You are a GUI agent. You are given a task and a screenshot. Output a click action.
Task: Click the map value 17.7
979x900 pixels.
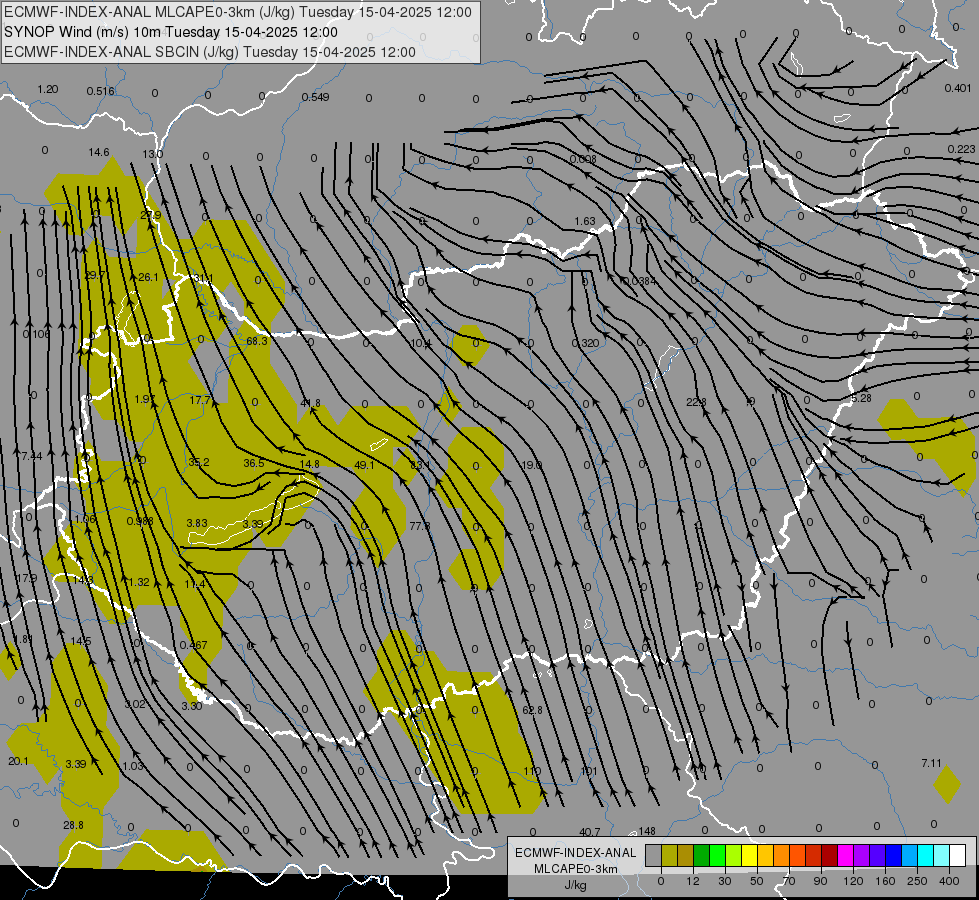click(200, 400)
